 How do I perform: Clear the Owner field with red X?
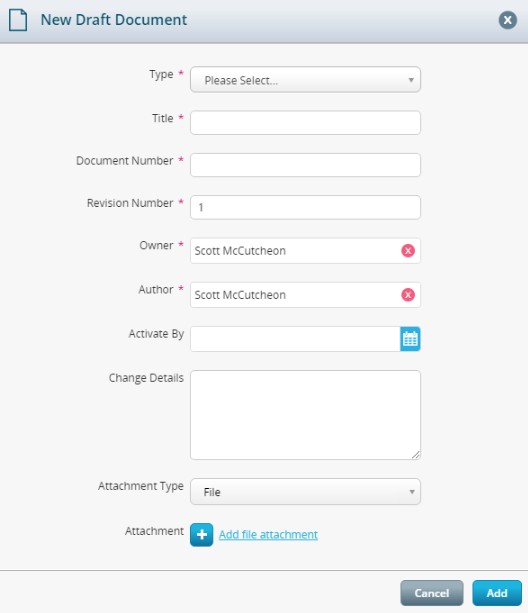408,251
